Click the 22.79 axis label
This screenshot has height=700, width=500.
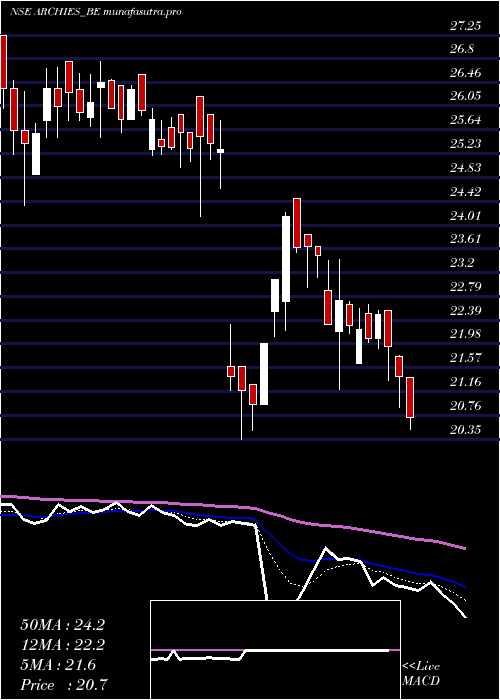[x=465, y=286]
